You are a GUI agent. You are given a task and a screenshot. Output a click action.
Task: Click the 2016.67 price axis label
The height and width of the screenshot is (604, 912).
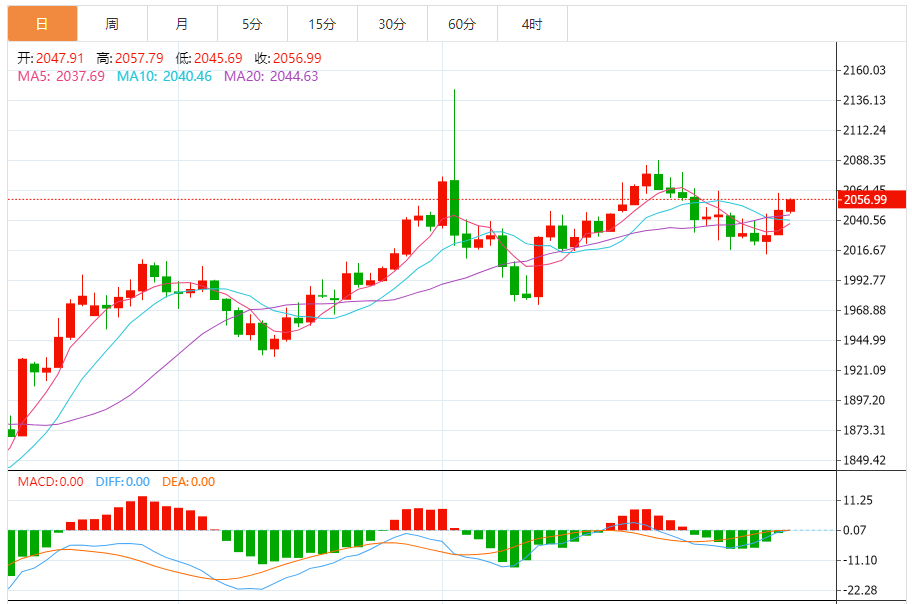click(864, 250)
